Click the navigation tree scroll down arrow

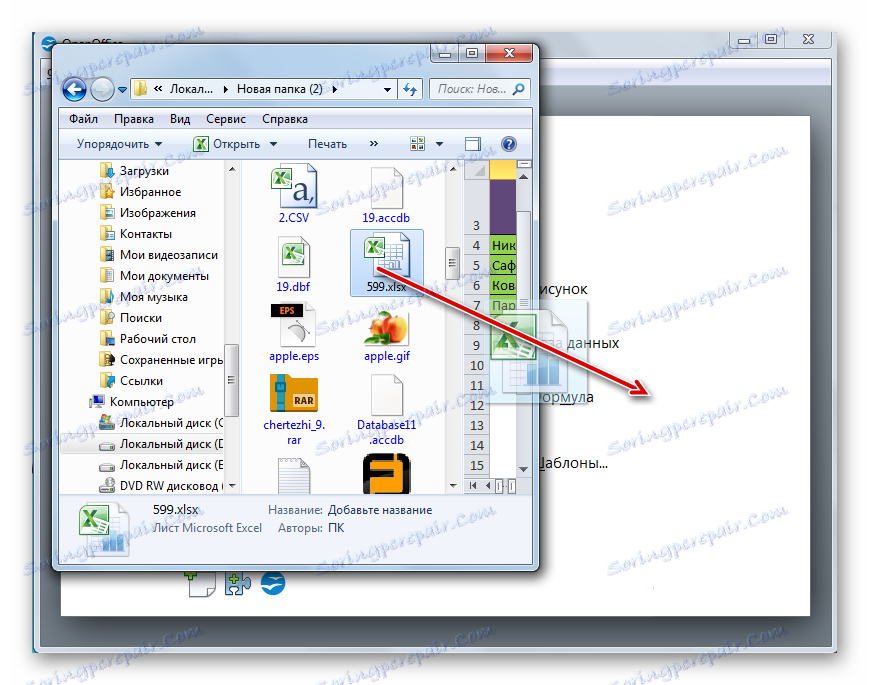tap(232, 485)
